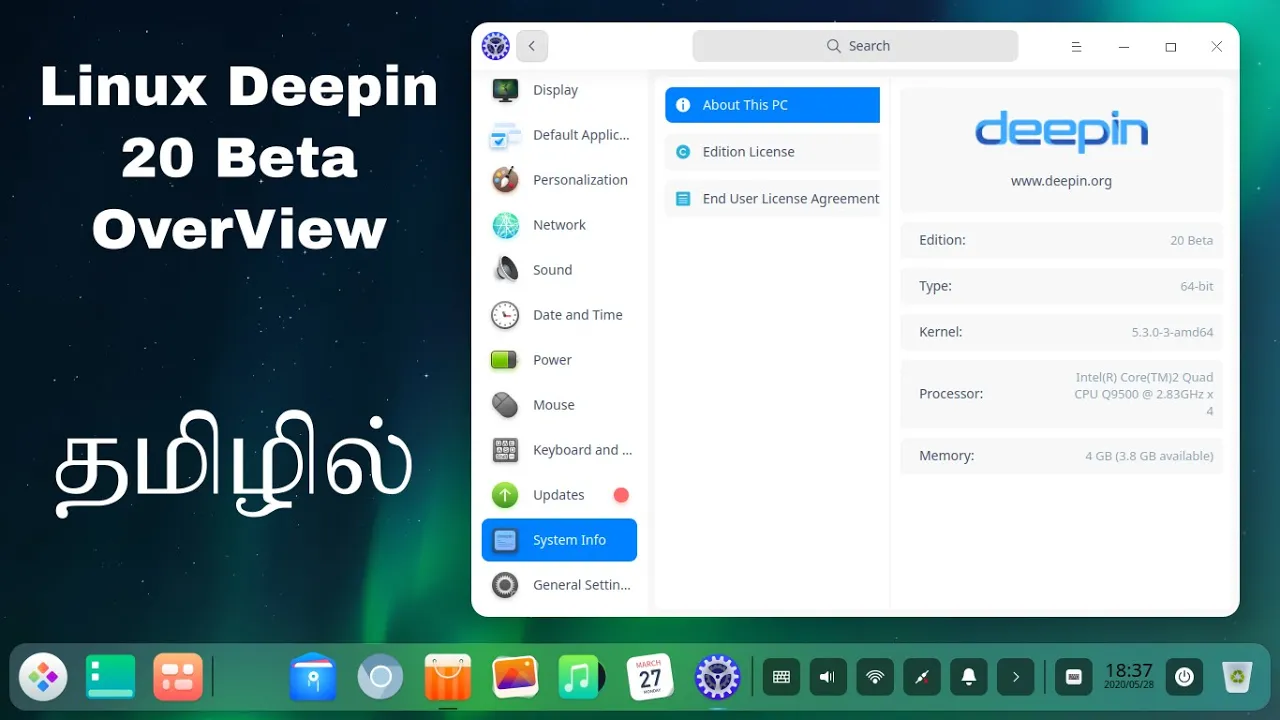Open the launcher from the dock
The height and width of the screenshot is (720, 1280).
(x=43, y=677)
